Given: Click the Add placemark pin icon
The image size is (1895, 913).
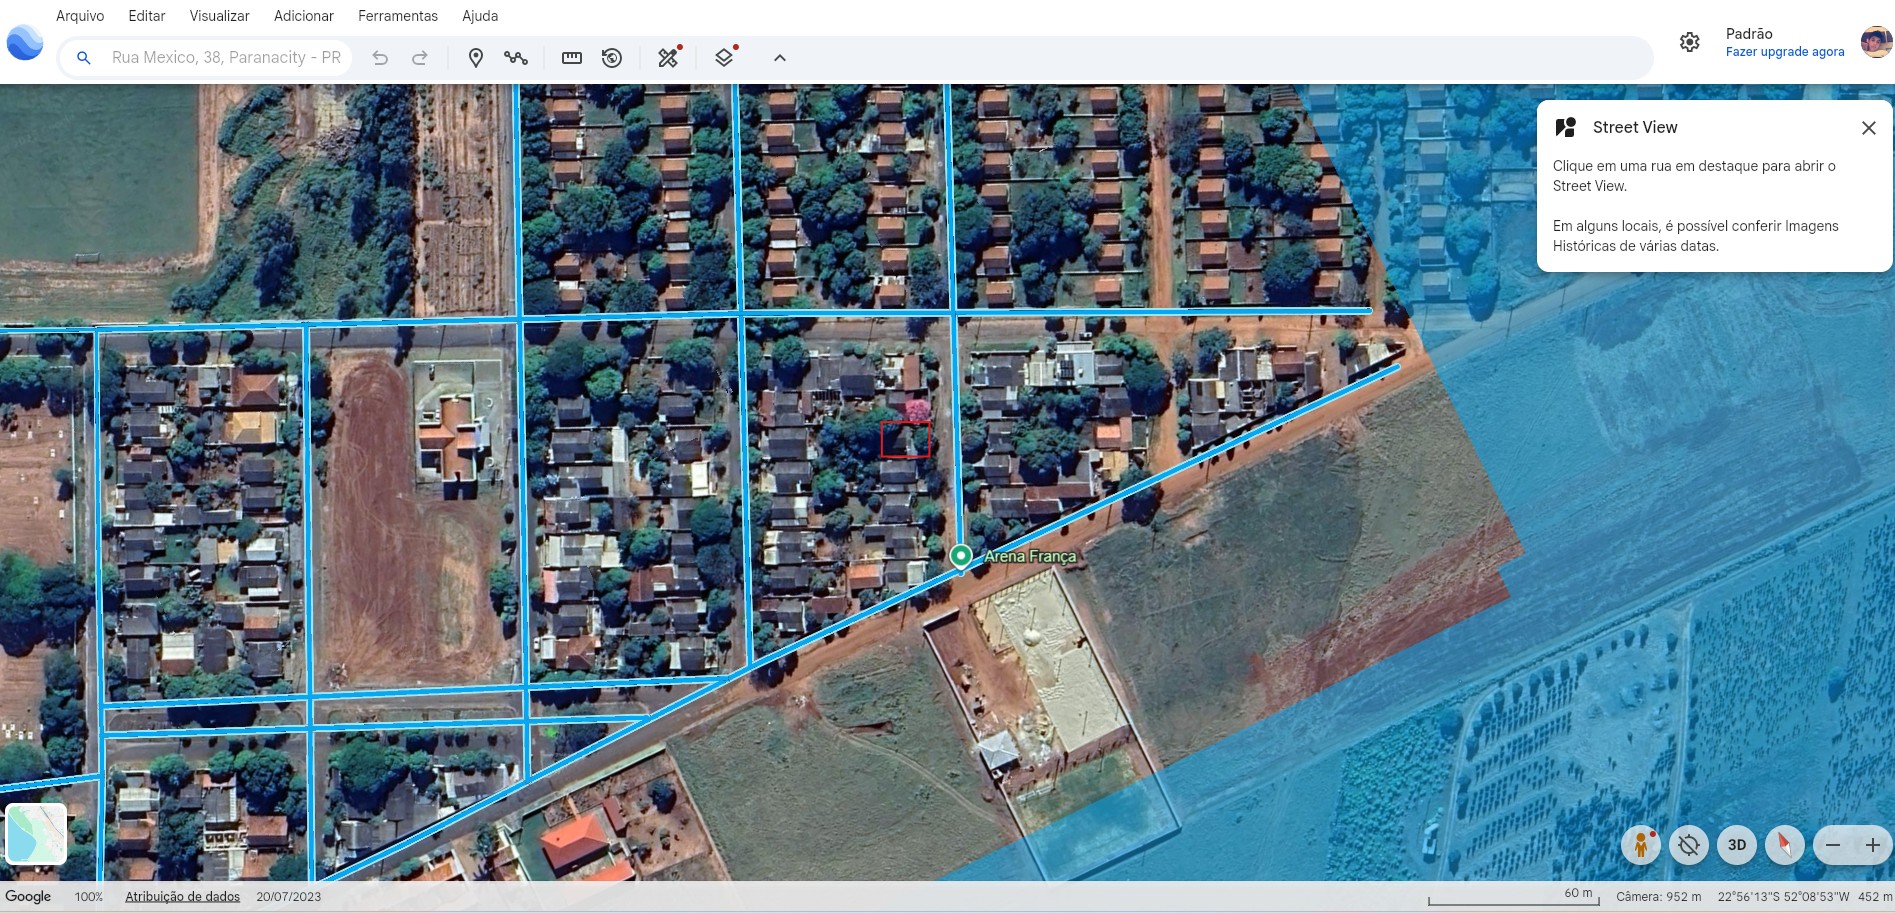Looking at the screenshot, I should [x=476, y=58].
